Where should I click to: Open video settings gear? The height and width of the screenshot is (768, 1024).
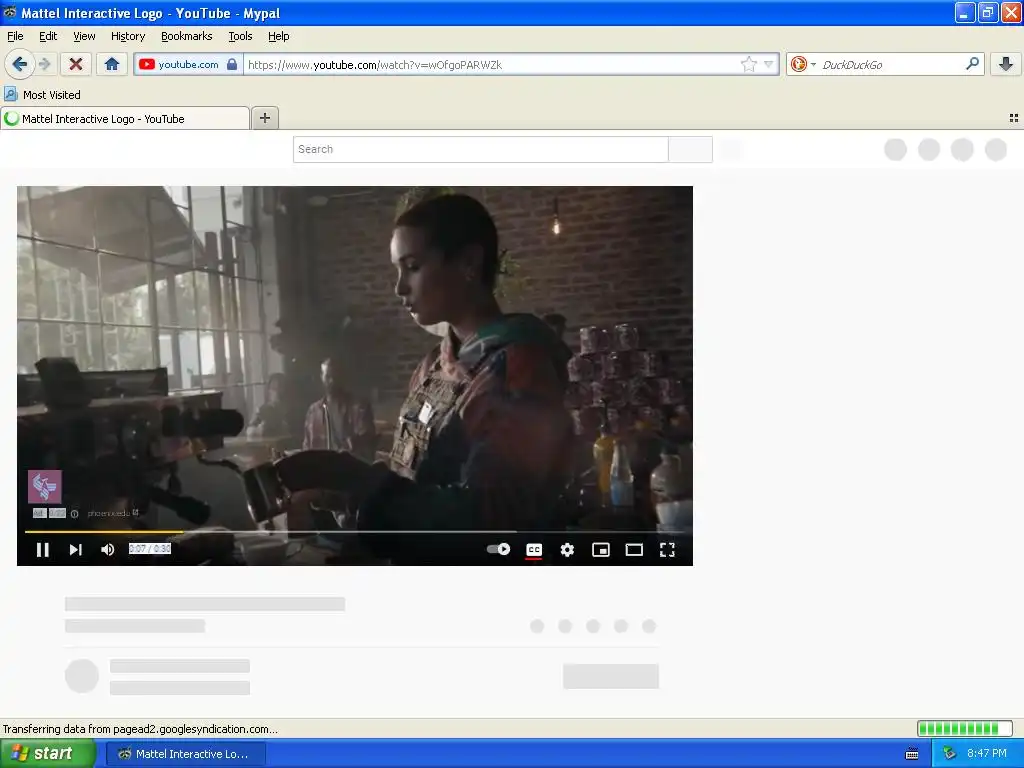567,550
